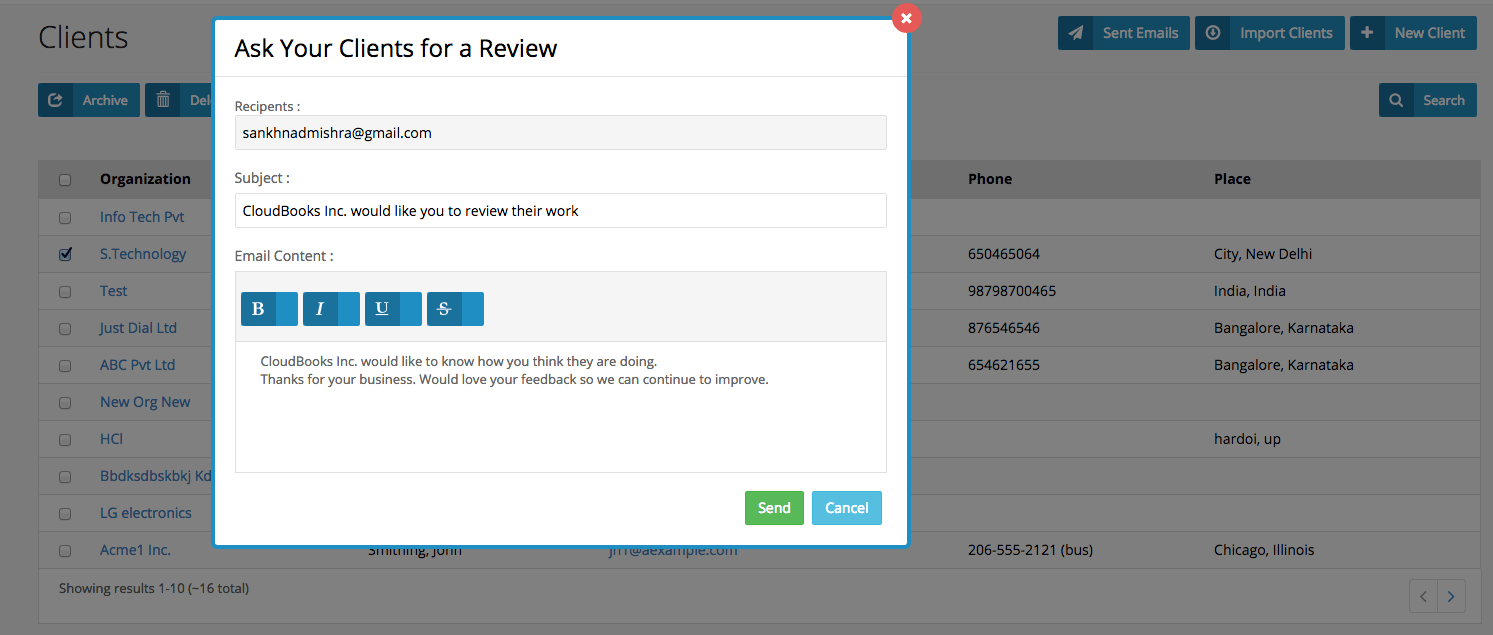Image resolution: width=1493 pixels, height=635 pixels.
Task: Toggle Underline formatting in email editor
Action: point(382,309)
